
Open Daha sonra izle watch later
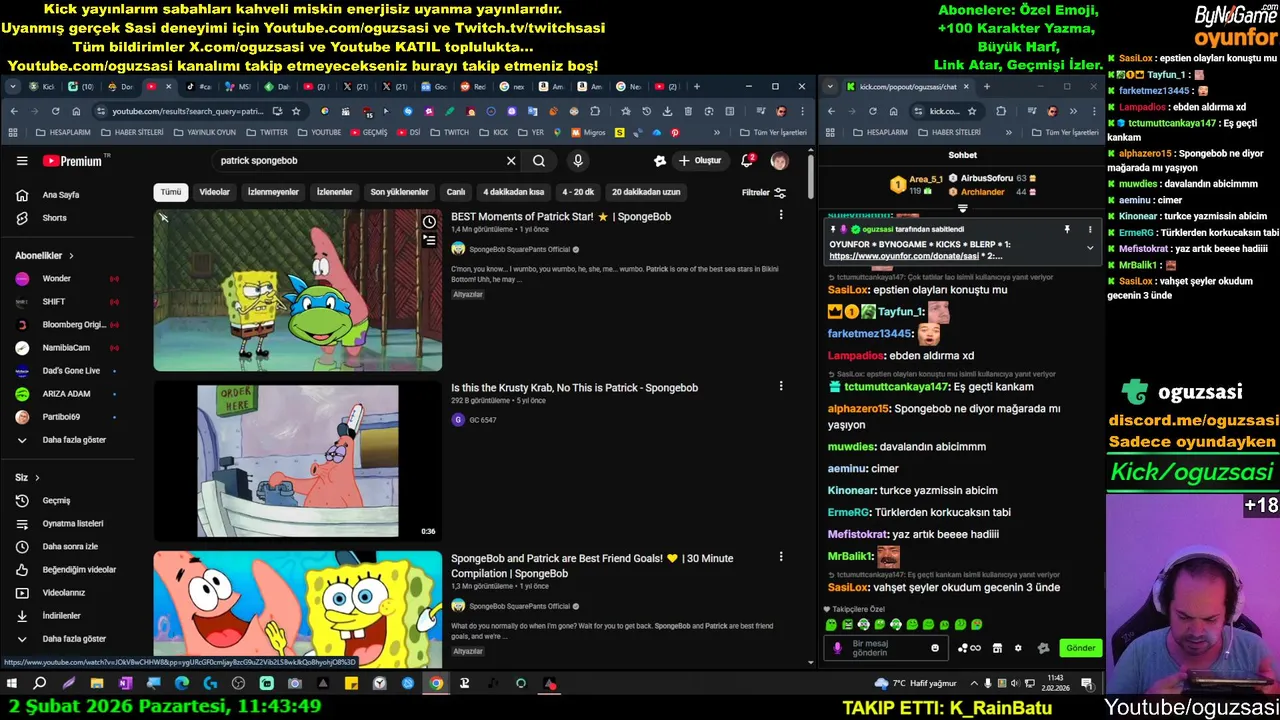(x=69, y=546)
